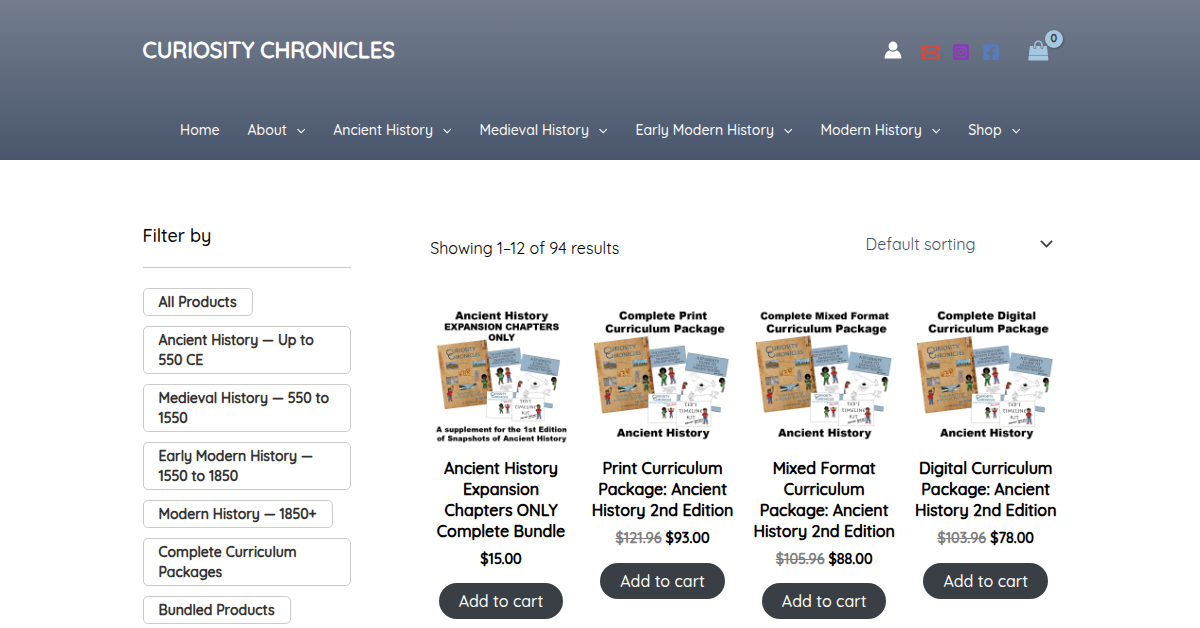This screenshot has height=628, width=1200.
Task: Add Digital Curriculum Package to cart
Action: [985, 581]
